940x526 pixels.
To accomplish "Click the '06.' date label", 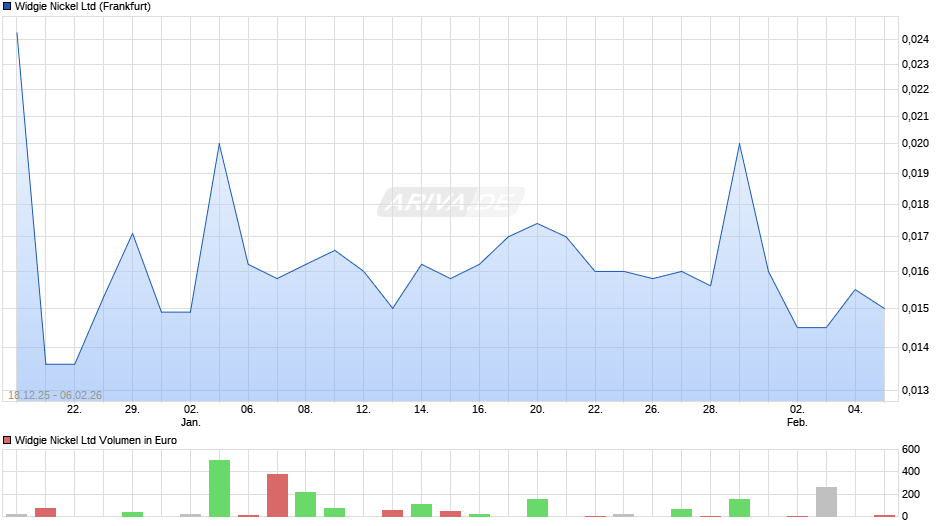I will [x=248, y=410].
